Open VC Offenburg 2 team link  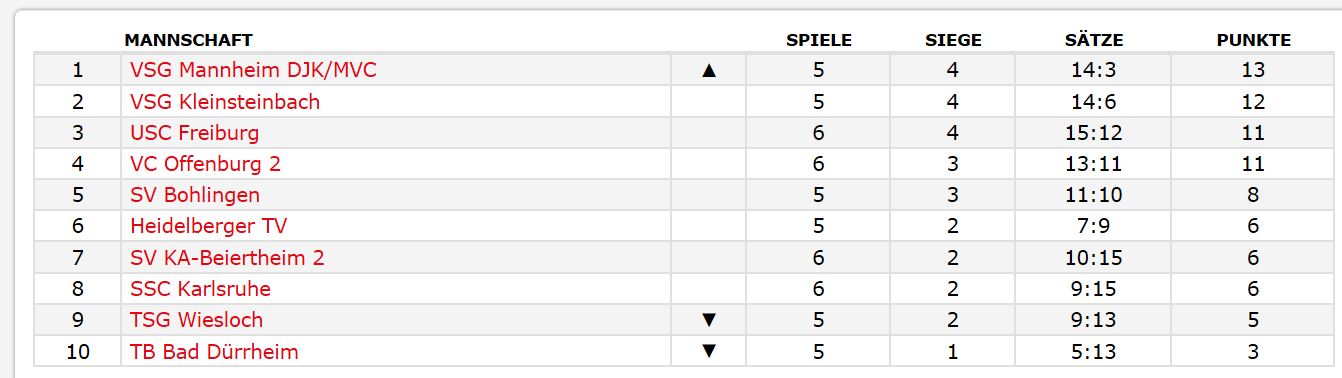click(205, 164)
